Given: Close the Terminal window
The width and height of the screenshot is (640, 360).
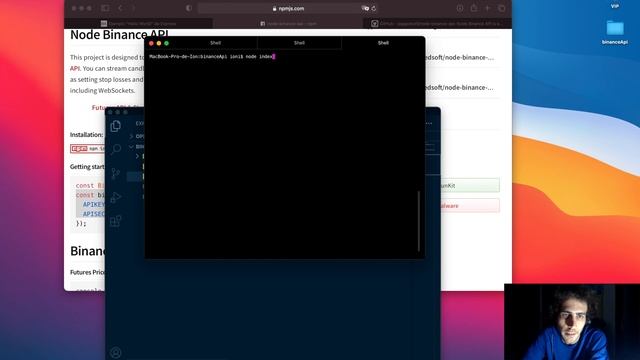Looking at the screenshot, I should click(151, 43).
